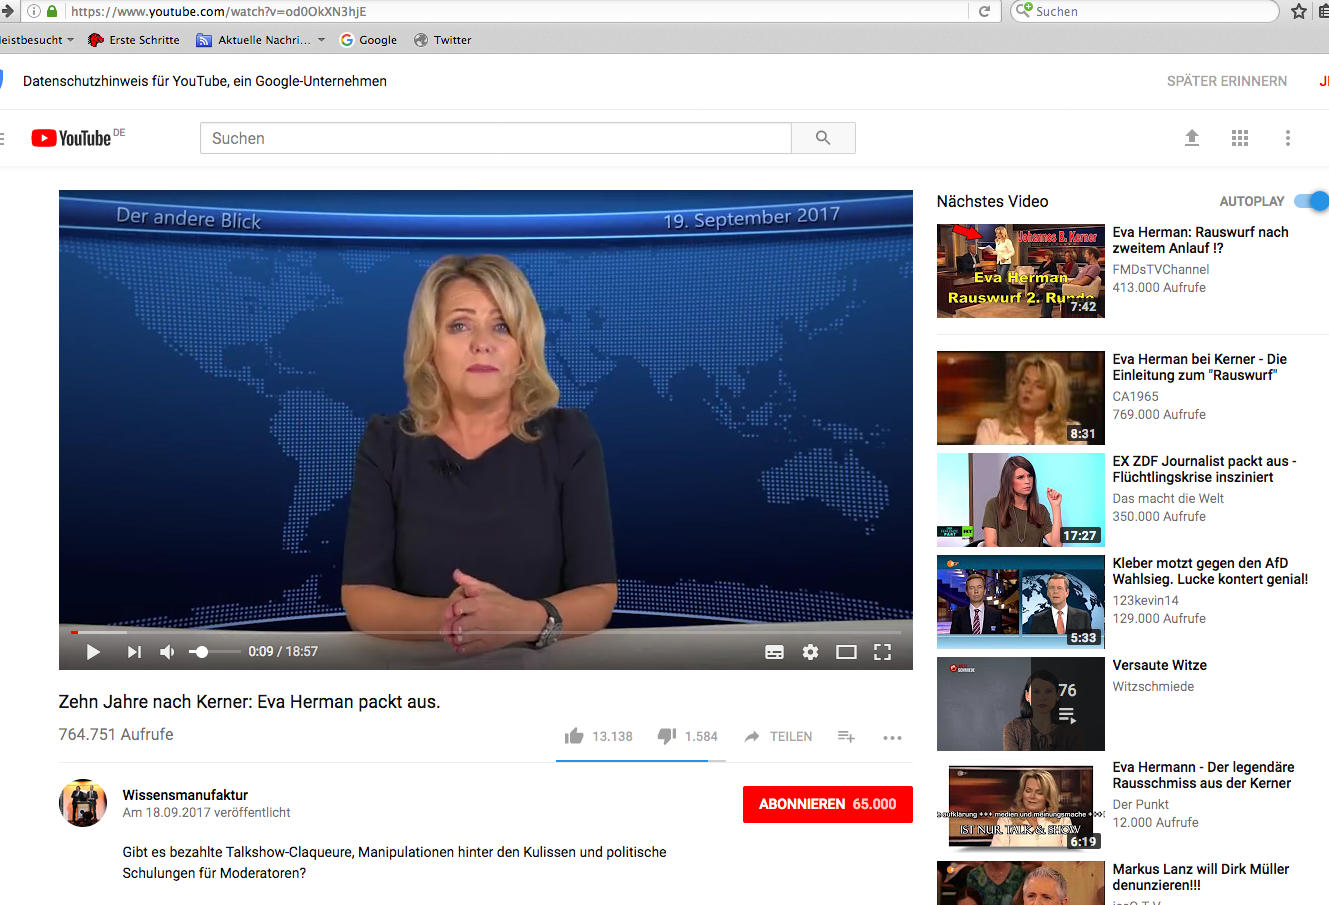Reload the page in the address bar
The width and height of the screenshot is (1329, 905).
984,11
